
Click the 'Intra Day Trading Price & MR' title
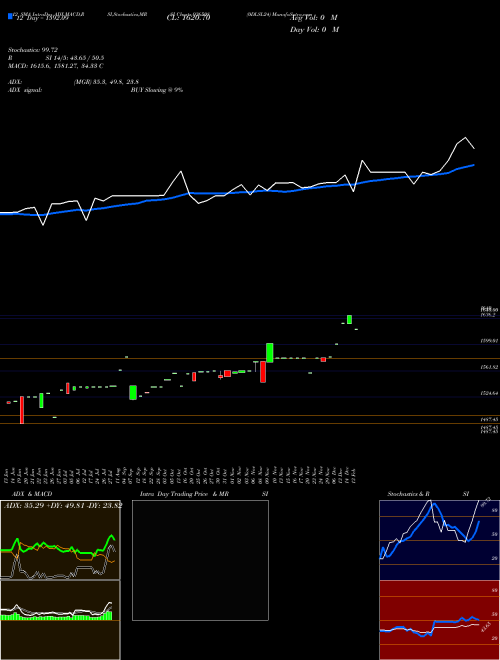(184, 494)
